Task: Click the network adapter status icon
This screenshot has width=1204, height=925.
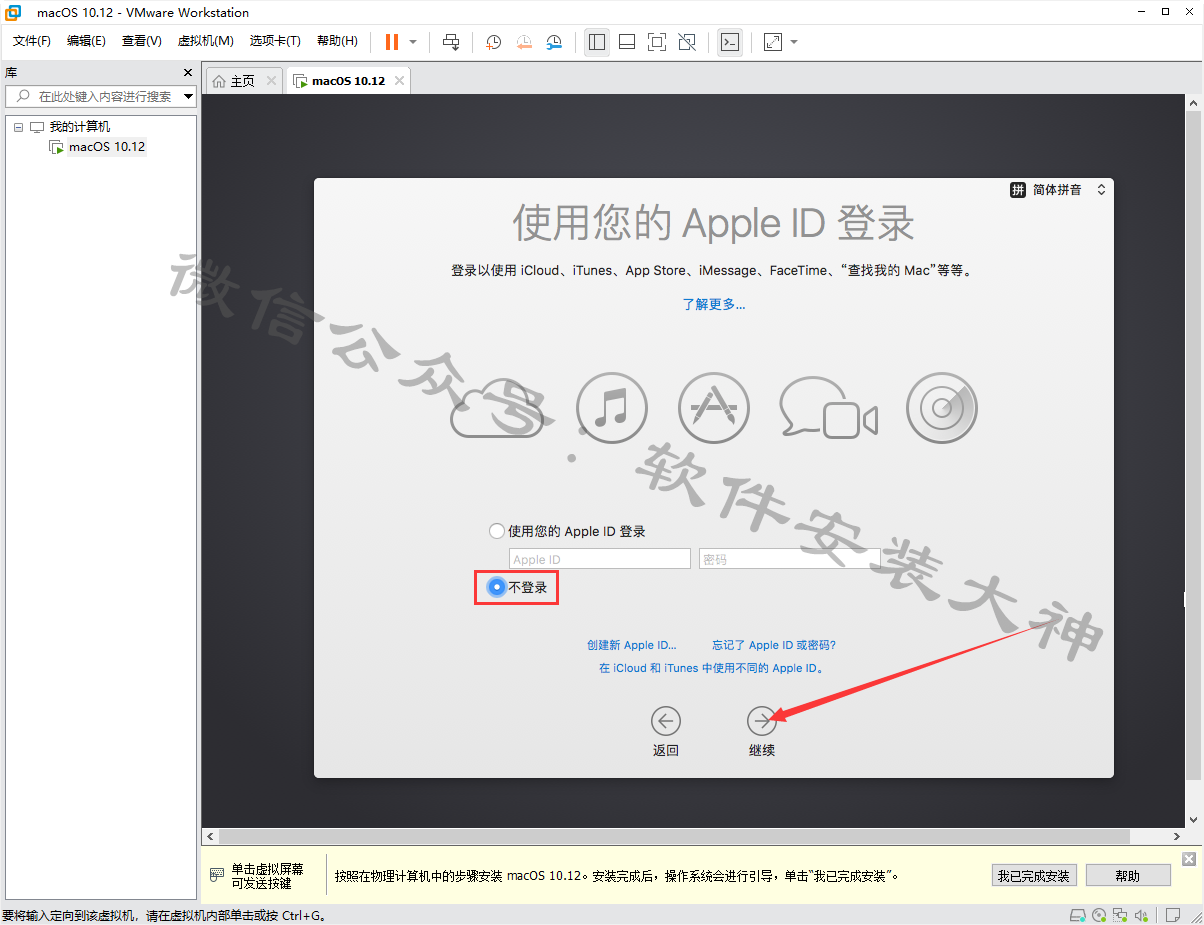Action: tap(1121, 915)
